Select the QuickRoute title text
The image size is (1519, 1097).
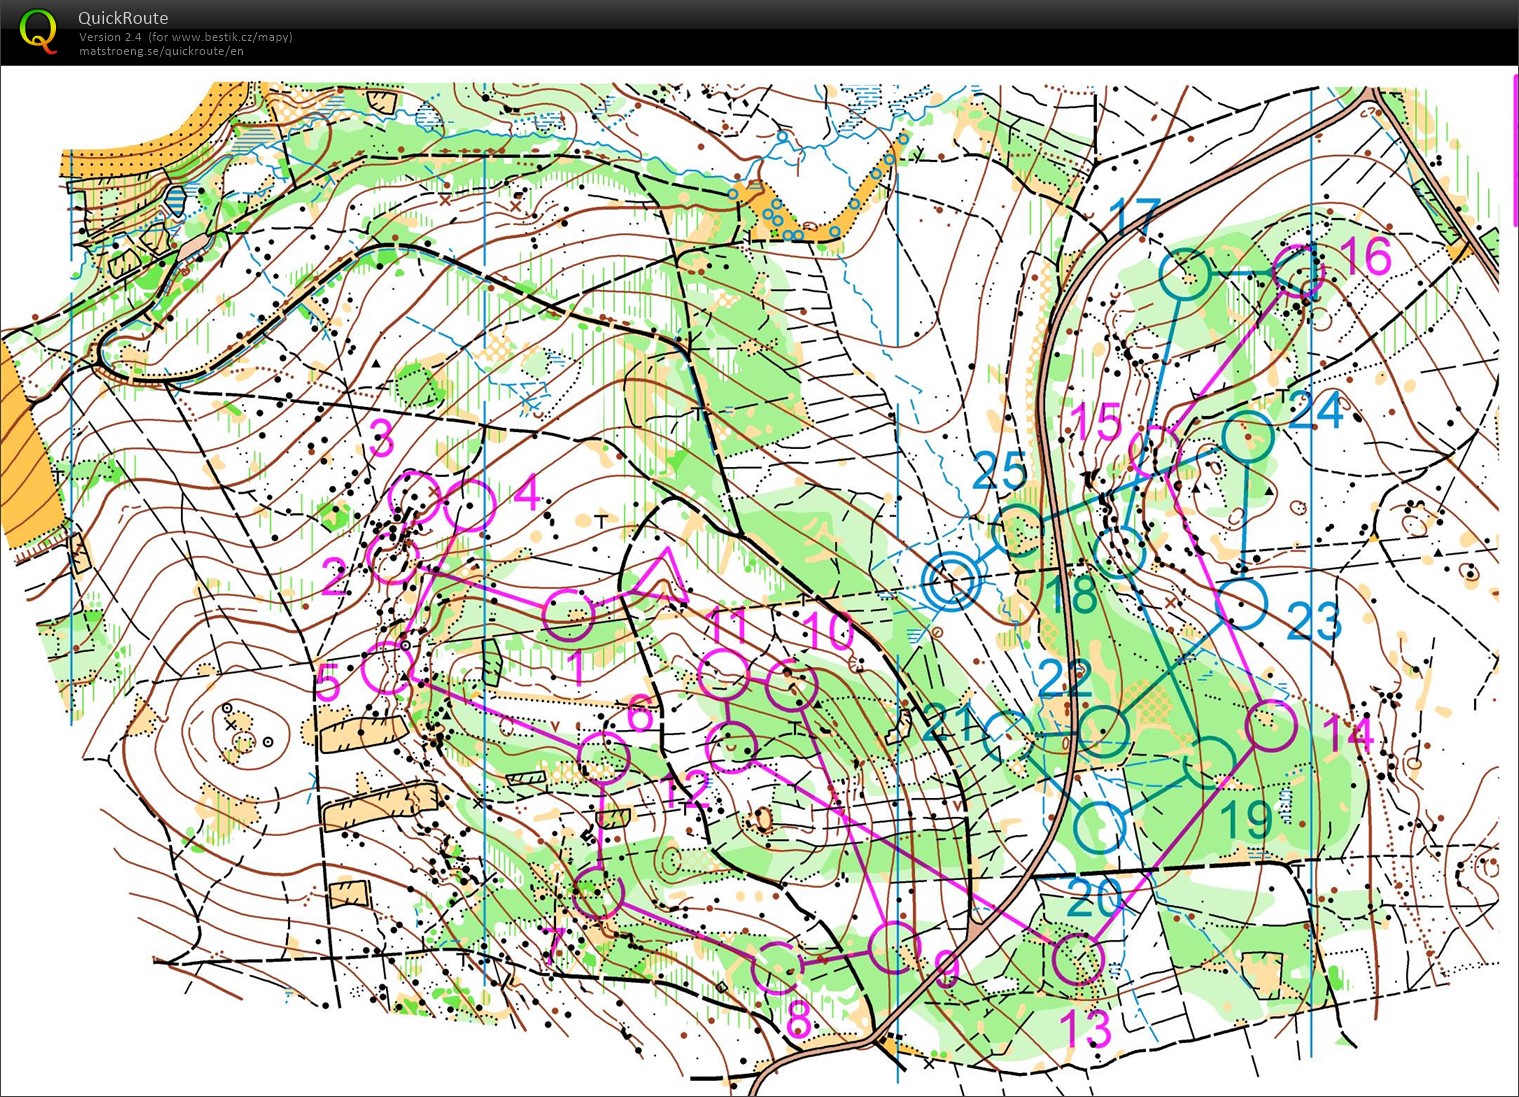pyautogui.click(x=123, y=18)
